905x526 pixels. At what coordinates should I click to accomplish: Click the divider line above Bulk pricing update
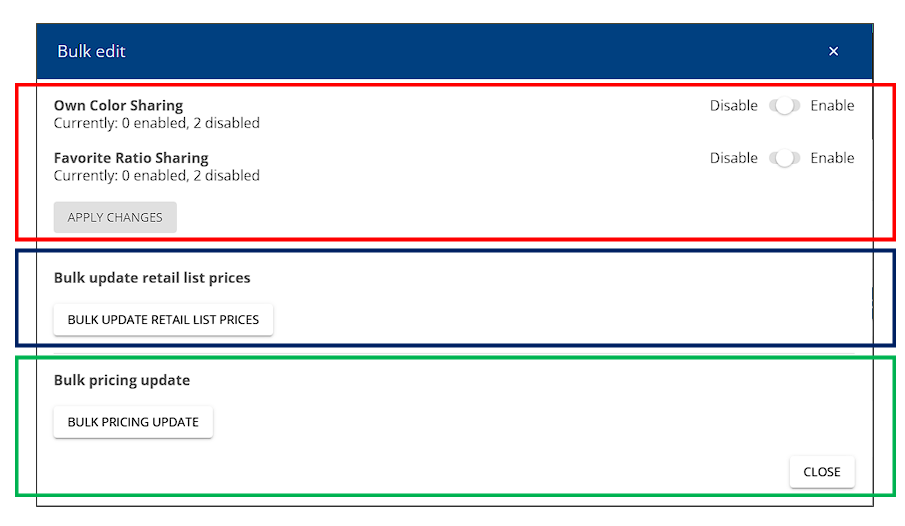(454, 353)
